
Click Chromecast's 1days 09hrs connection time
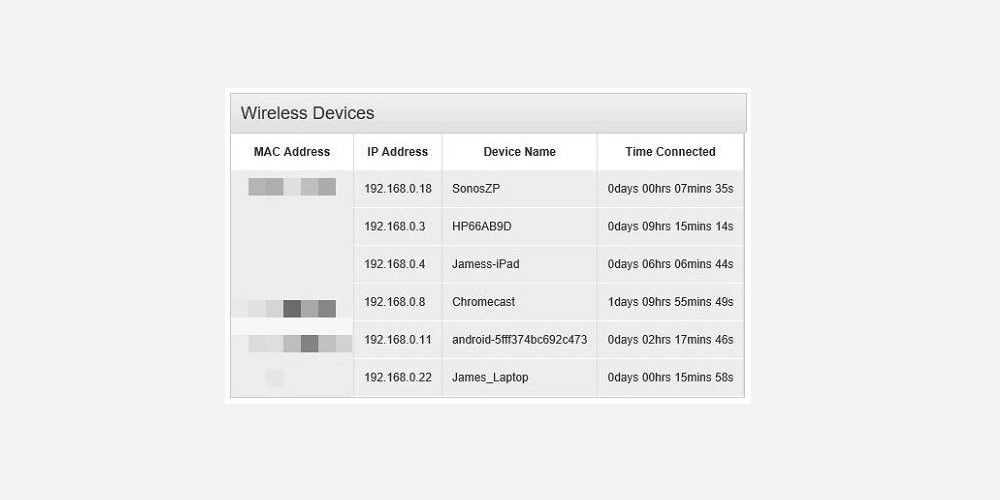click(x=670, y=302)
